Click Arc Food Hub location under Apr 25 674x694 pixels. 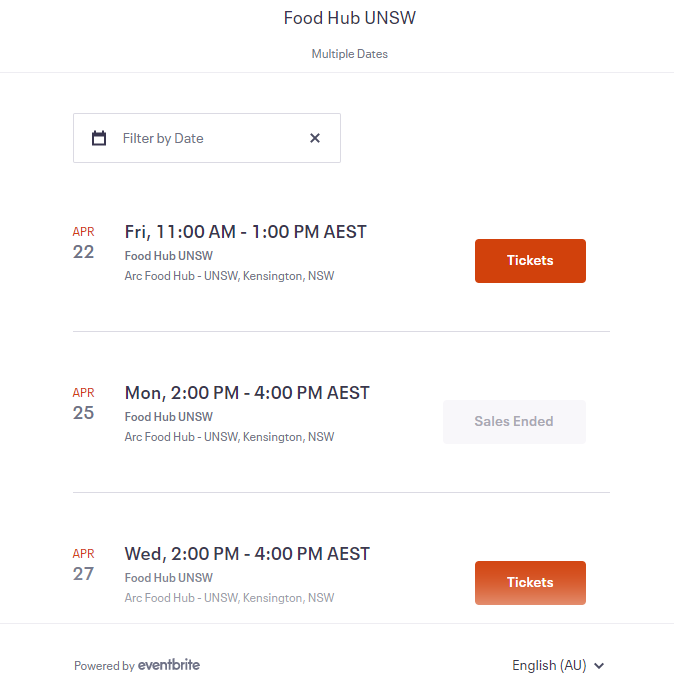229,437
